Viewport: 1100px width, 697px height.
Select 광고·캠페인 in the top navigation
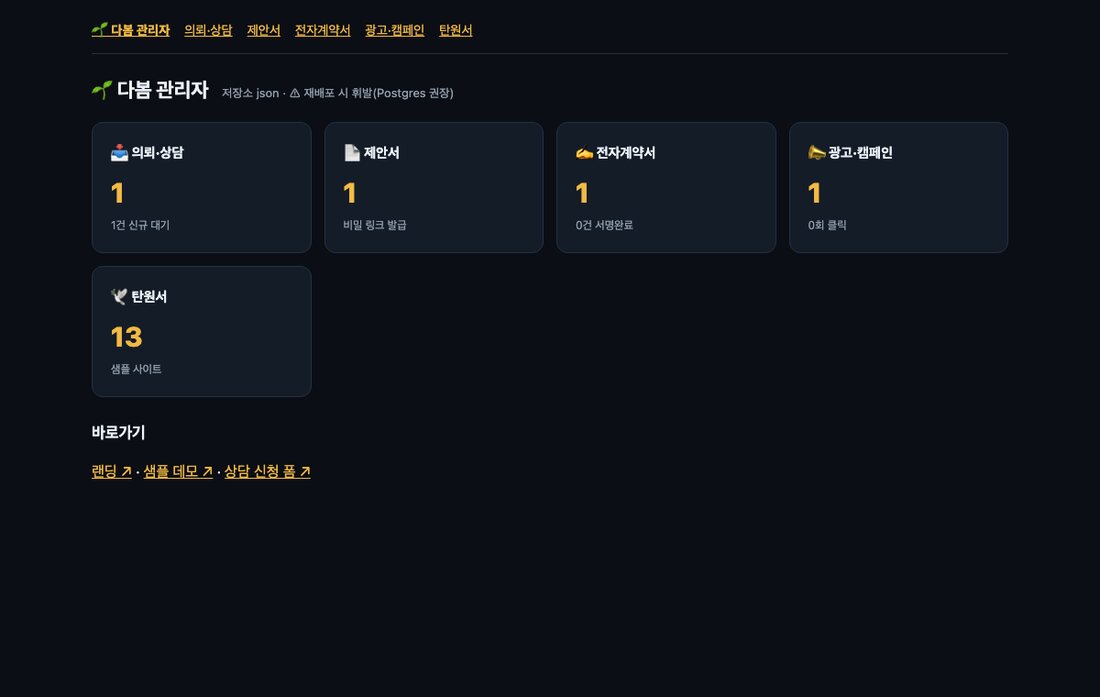click(x=394, y=30)
